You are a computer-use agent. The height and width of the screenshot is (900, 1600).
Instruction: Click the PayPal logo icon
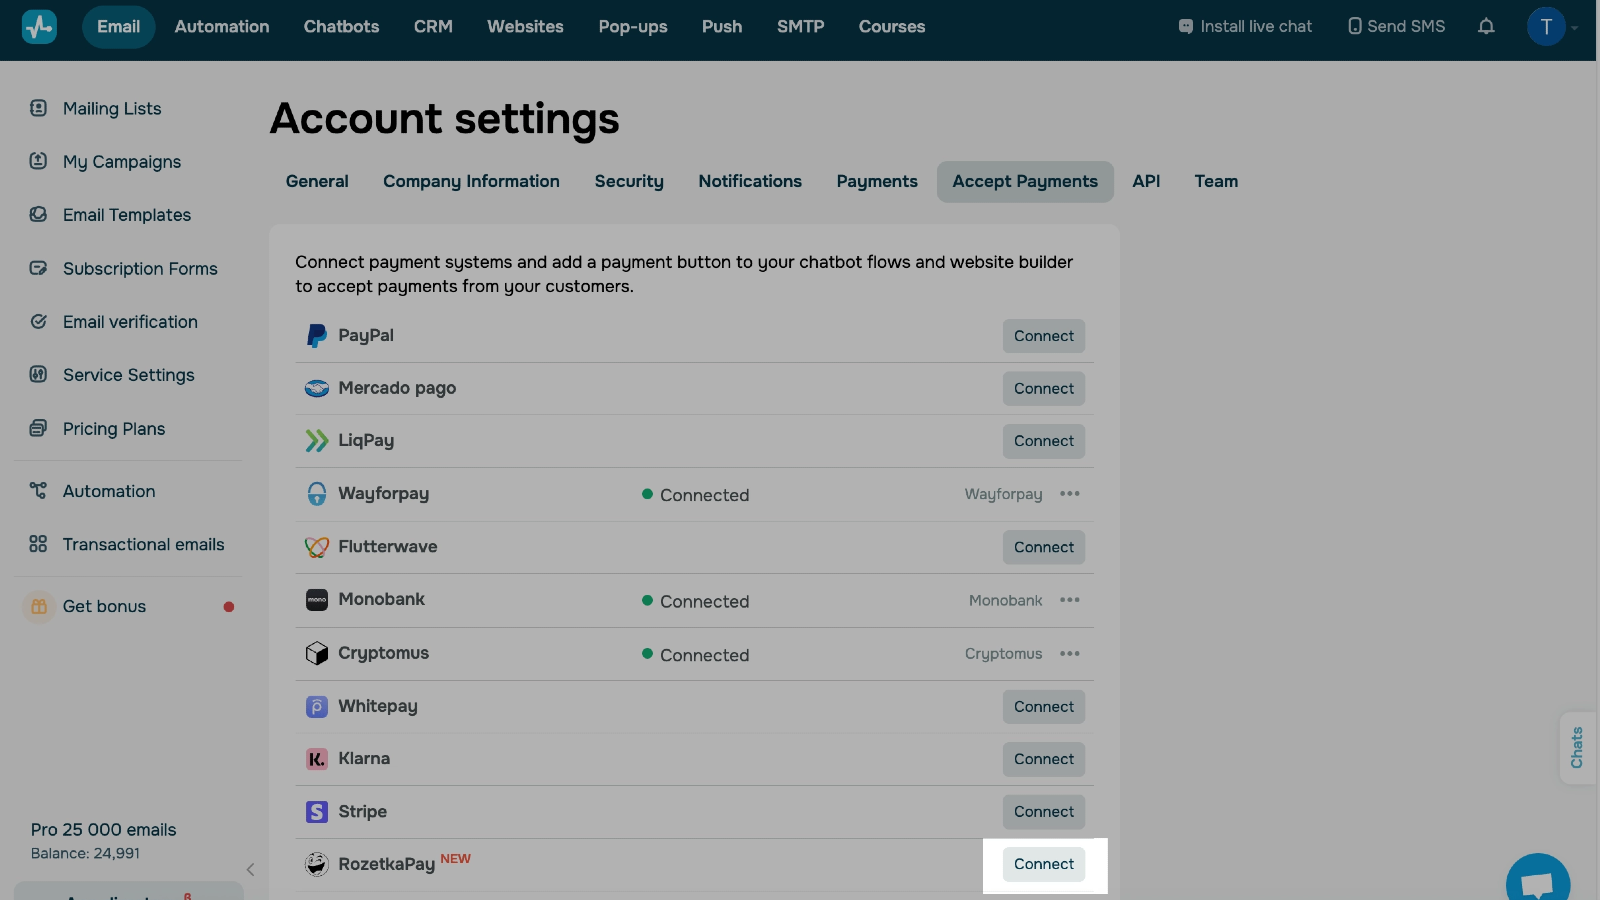coord(317,336)
